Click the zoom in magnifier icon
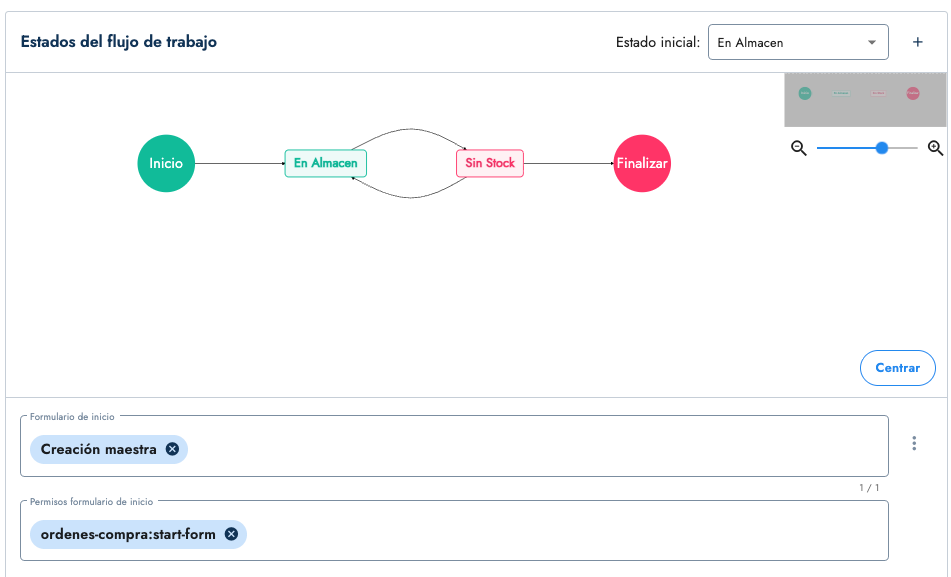Viewport: 951px width, 577px height. pyautogui.click(x=935, y=148)
